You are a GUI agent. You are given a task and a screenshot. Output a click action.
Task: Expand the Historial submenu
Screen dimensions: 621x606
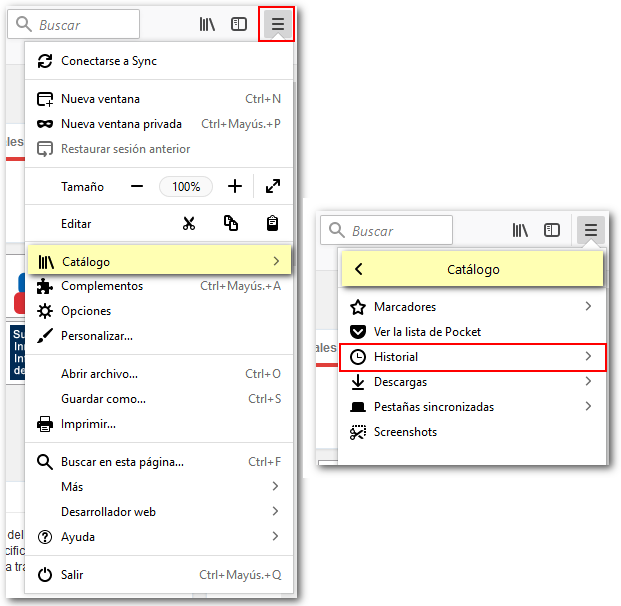click(472, 357)
